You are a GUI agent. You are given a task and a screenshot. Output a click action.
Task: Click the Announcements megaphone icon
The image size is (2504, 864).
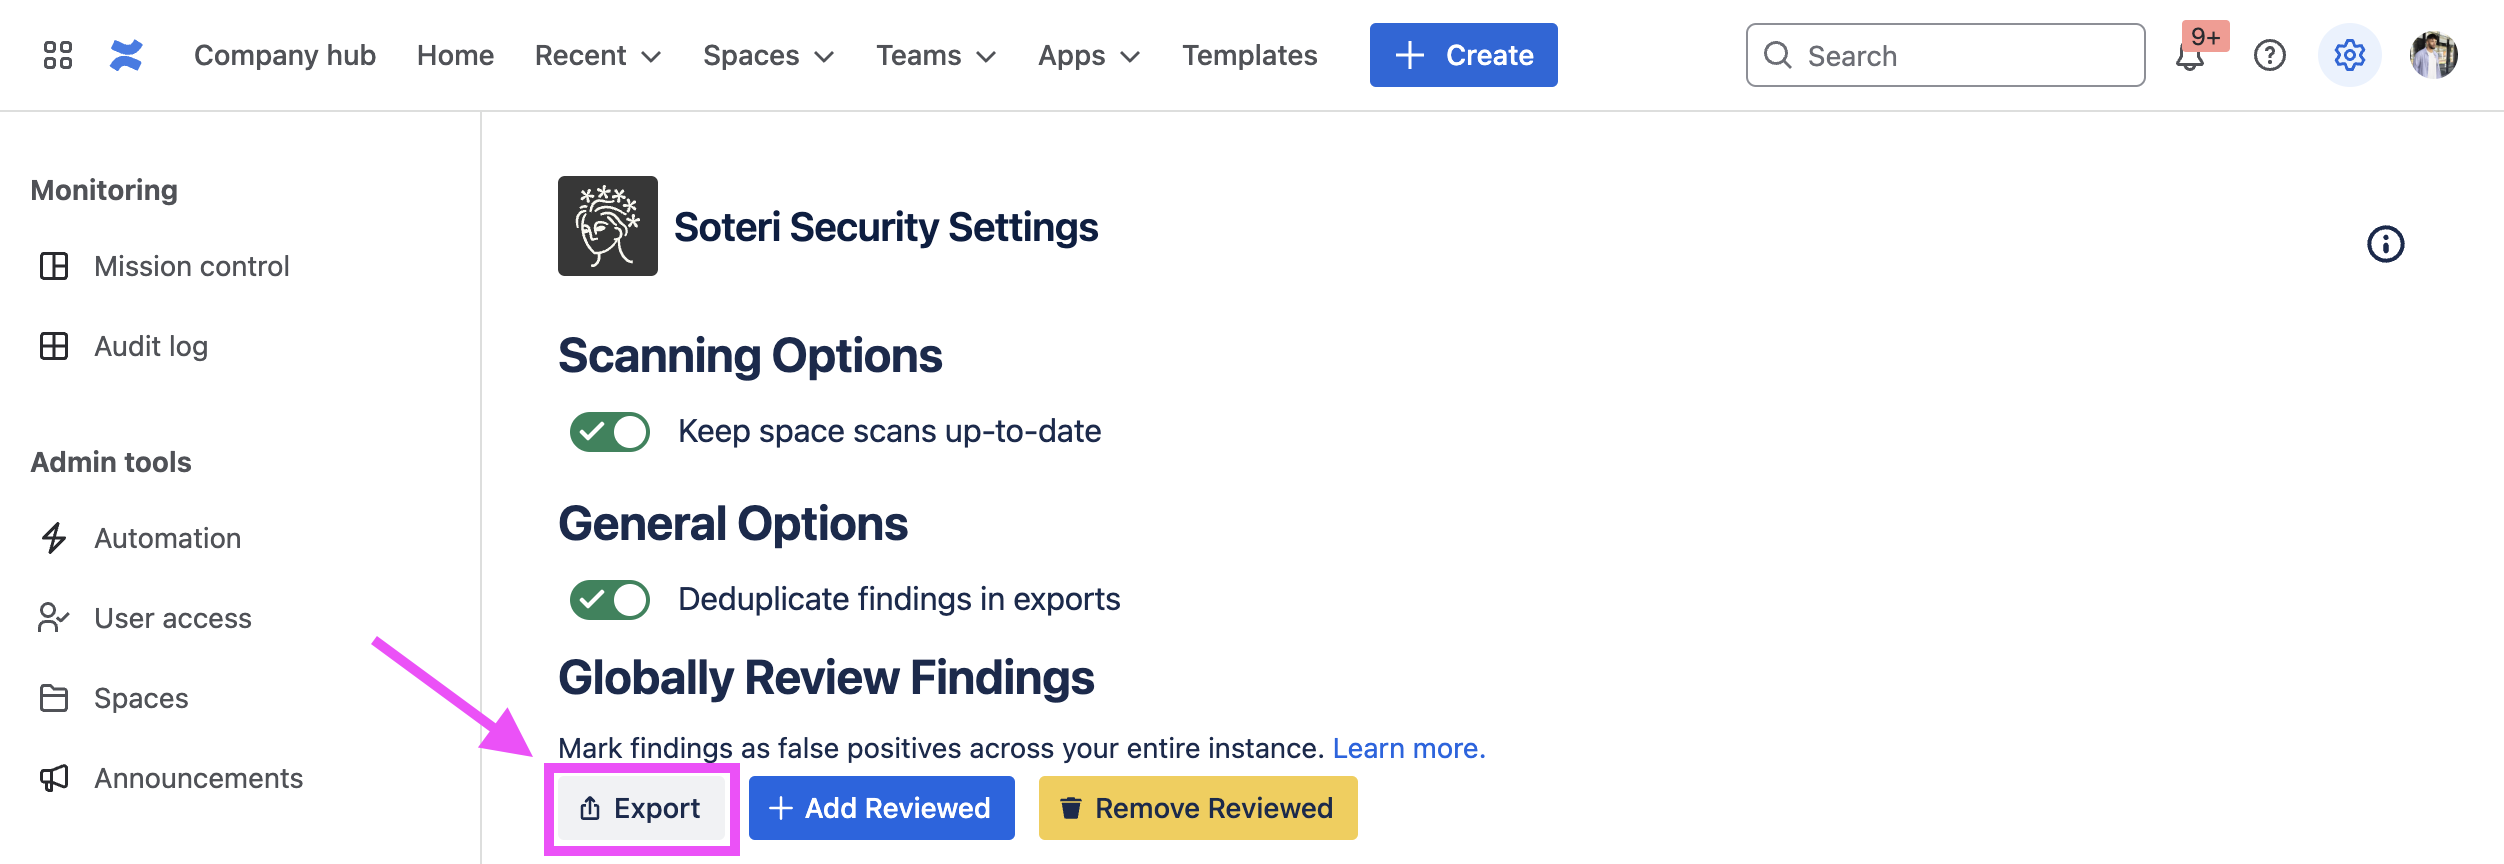point(54,778)
